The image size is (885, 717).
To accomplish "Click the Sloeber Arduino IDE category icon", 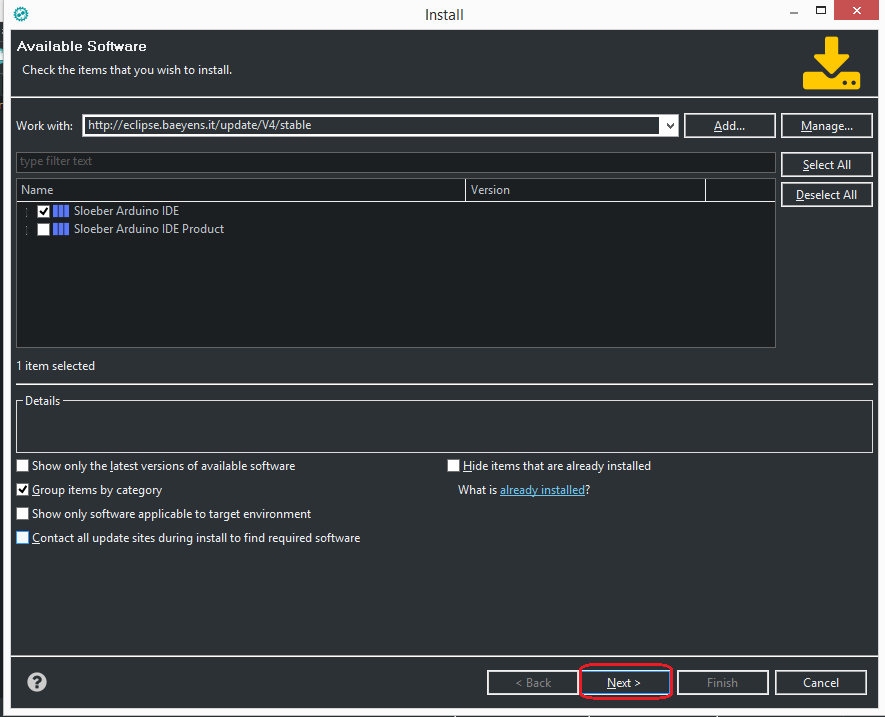I will point(61,211).
